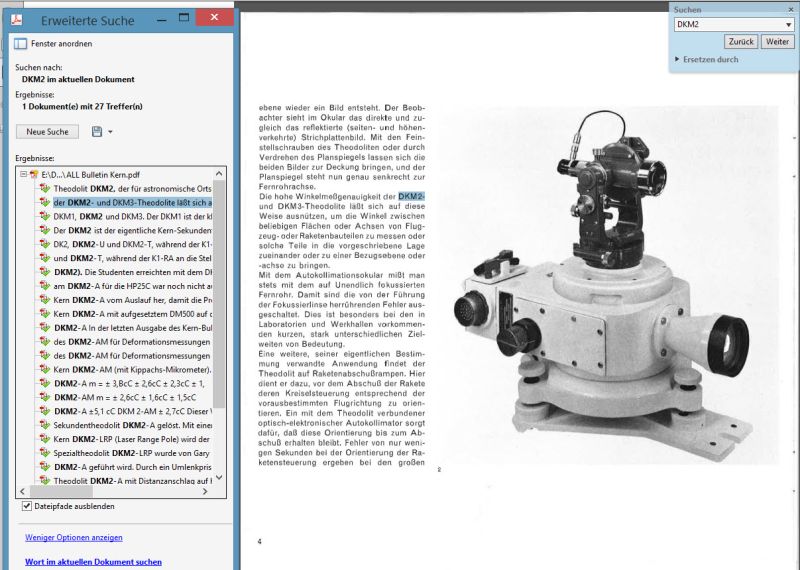Screen dimensions: 800x570
Task: Click result icon beside 'am DKM2-A für die HP25C'
Action: click(x=45, y=286)
